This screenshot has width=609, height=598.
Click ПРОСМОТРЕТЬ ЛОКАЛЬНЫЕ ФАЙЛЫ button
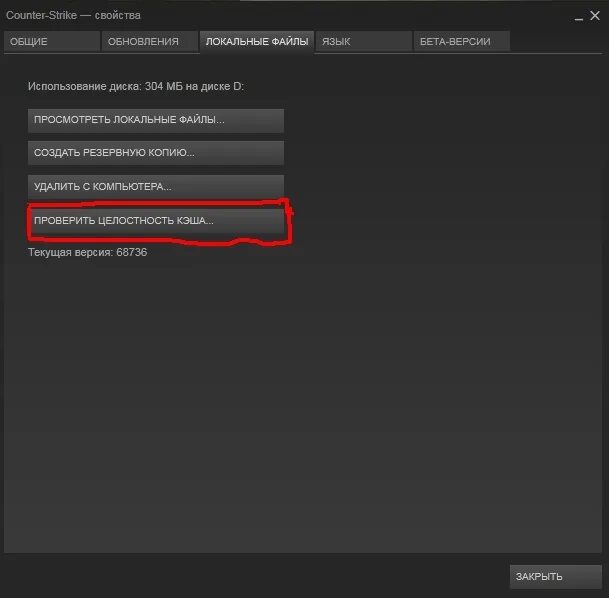(156, 120)
